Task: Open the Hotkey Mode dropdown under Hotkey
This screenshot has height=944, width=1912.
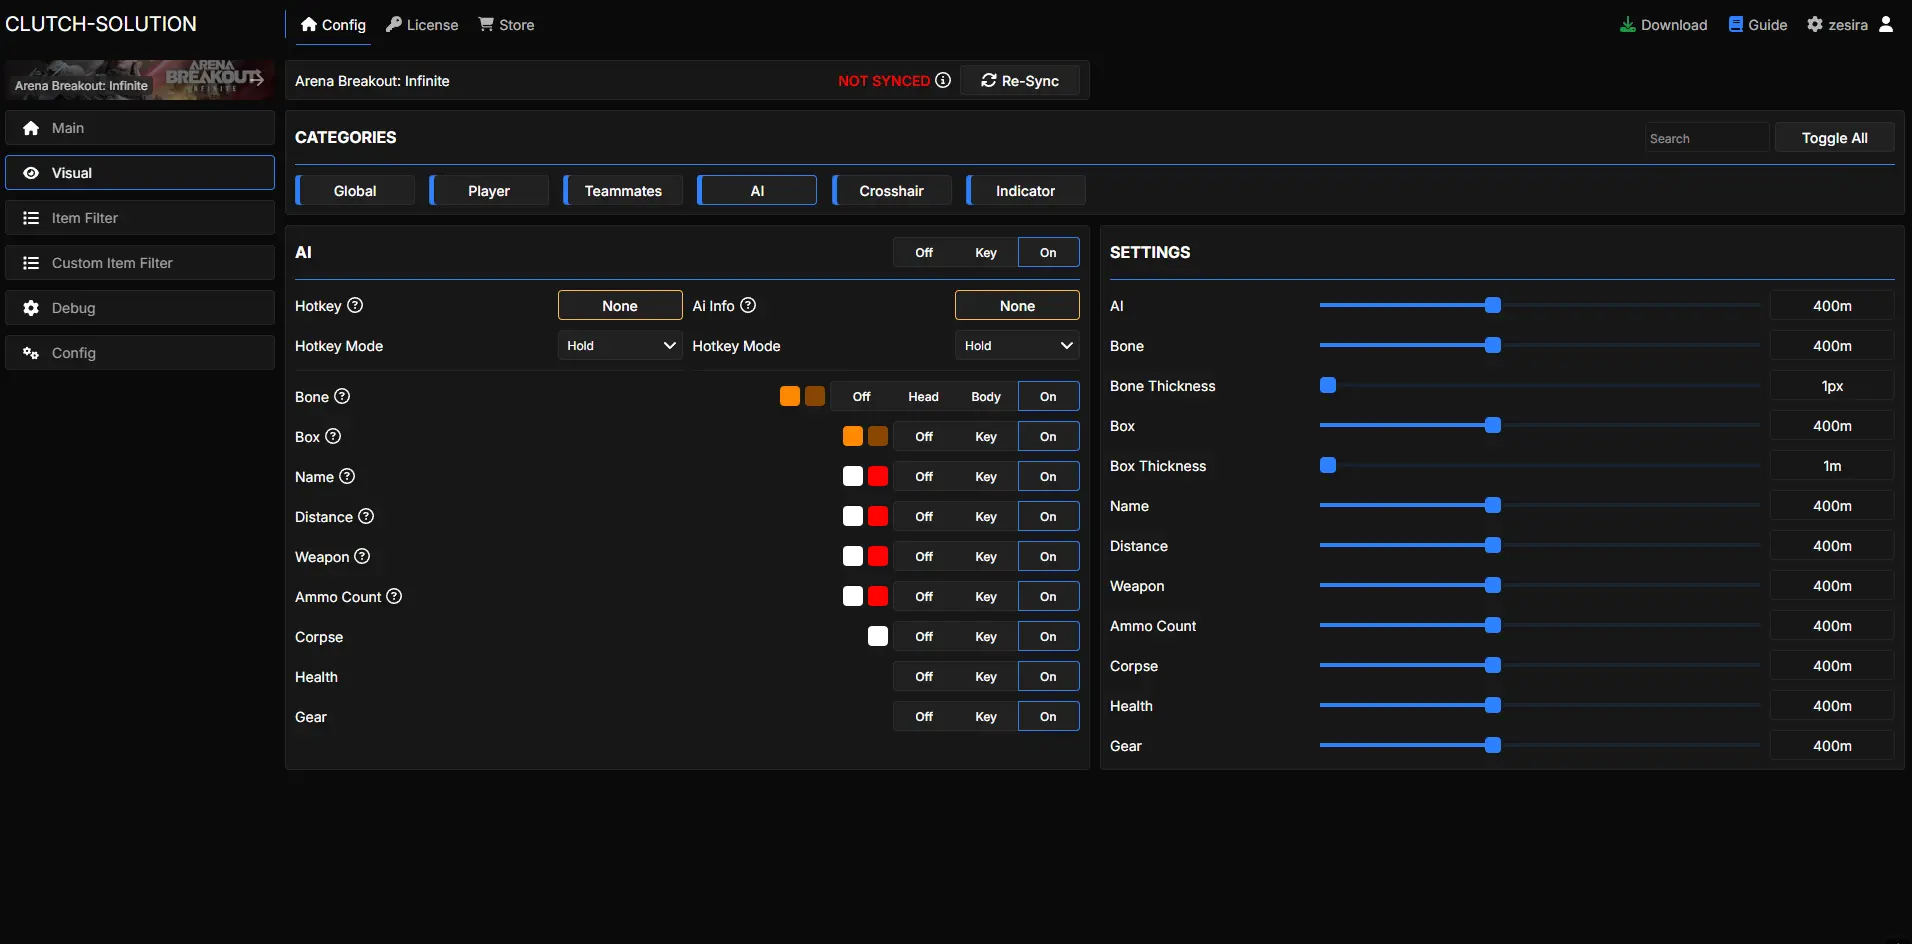Action: click(x=620, y=346)
